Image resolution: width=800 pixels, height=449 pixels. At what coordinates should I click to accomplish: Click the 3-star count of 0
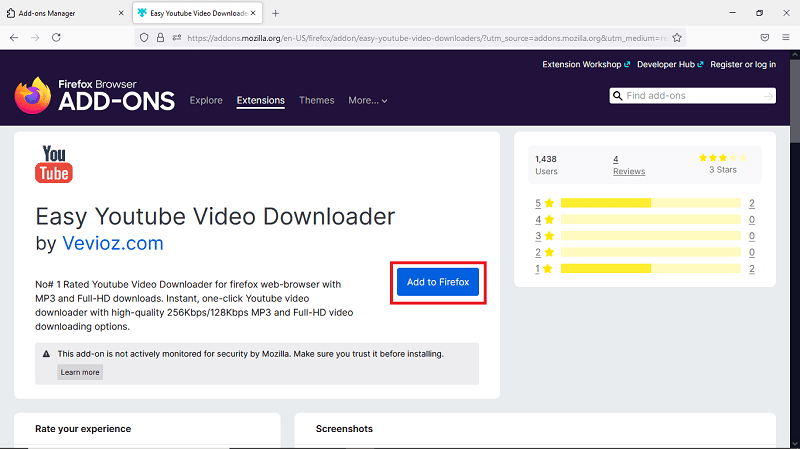click(752, 236)
